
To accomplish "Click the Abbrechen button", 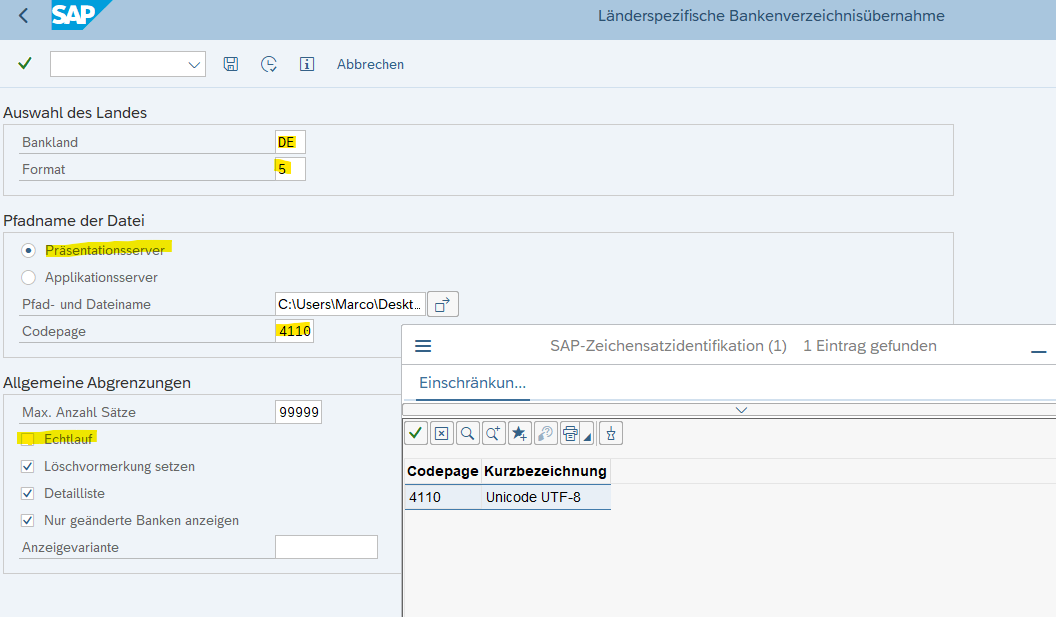I will coord(369,64).
